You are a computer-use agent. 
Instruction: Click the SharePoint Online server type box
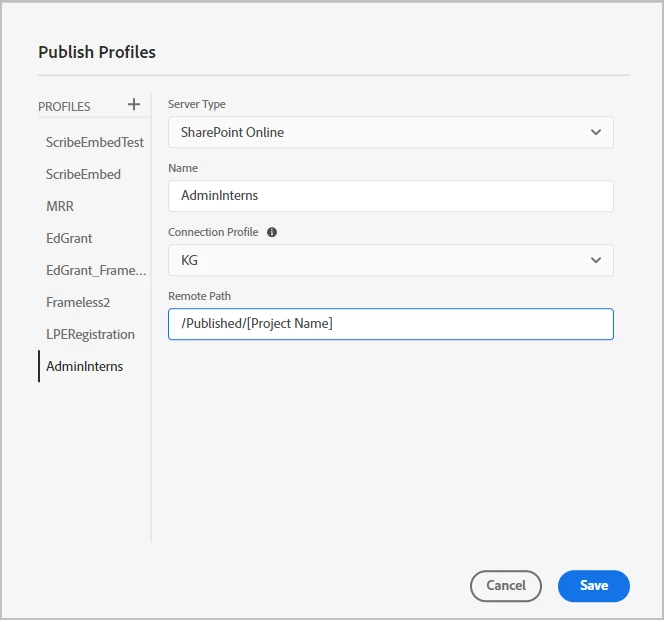pyautogui.click(x=380, y=132)
